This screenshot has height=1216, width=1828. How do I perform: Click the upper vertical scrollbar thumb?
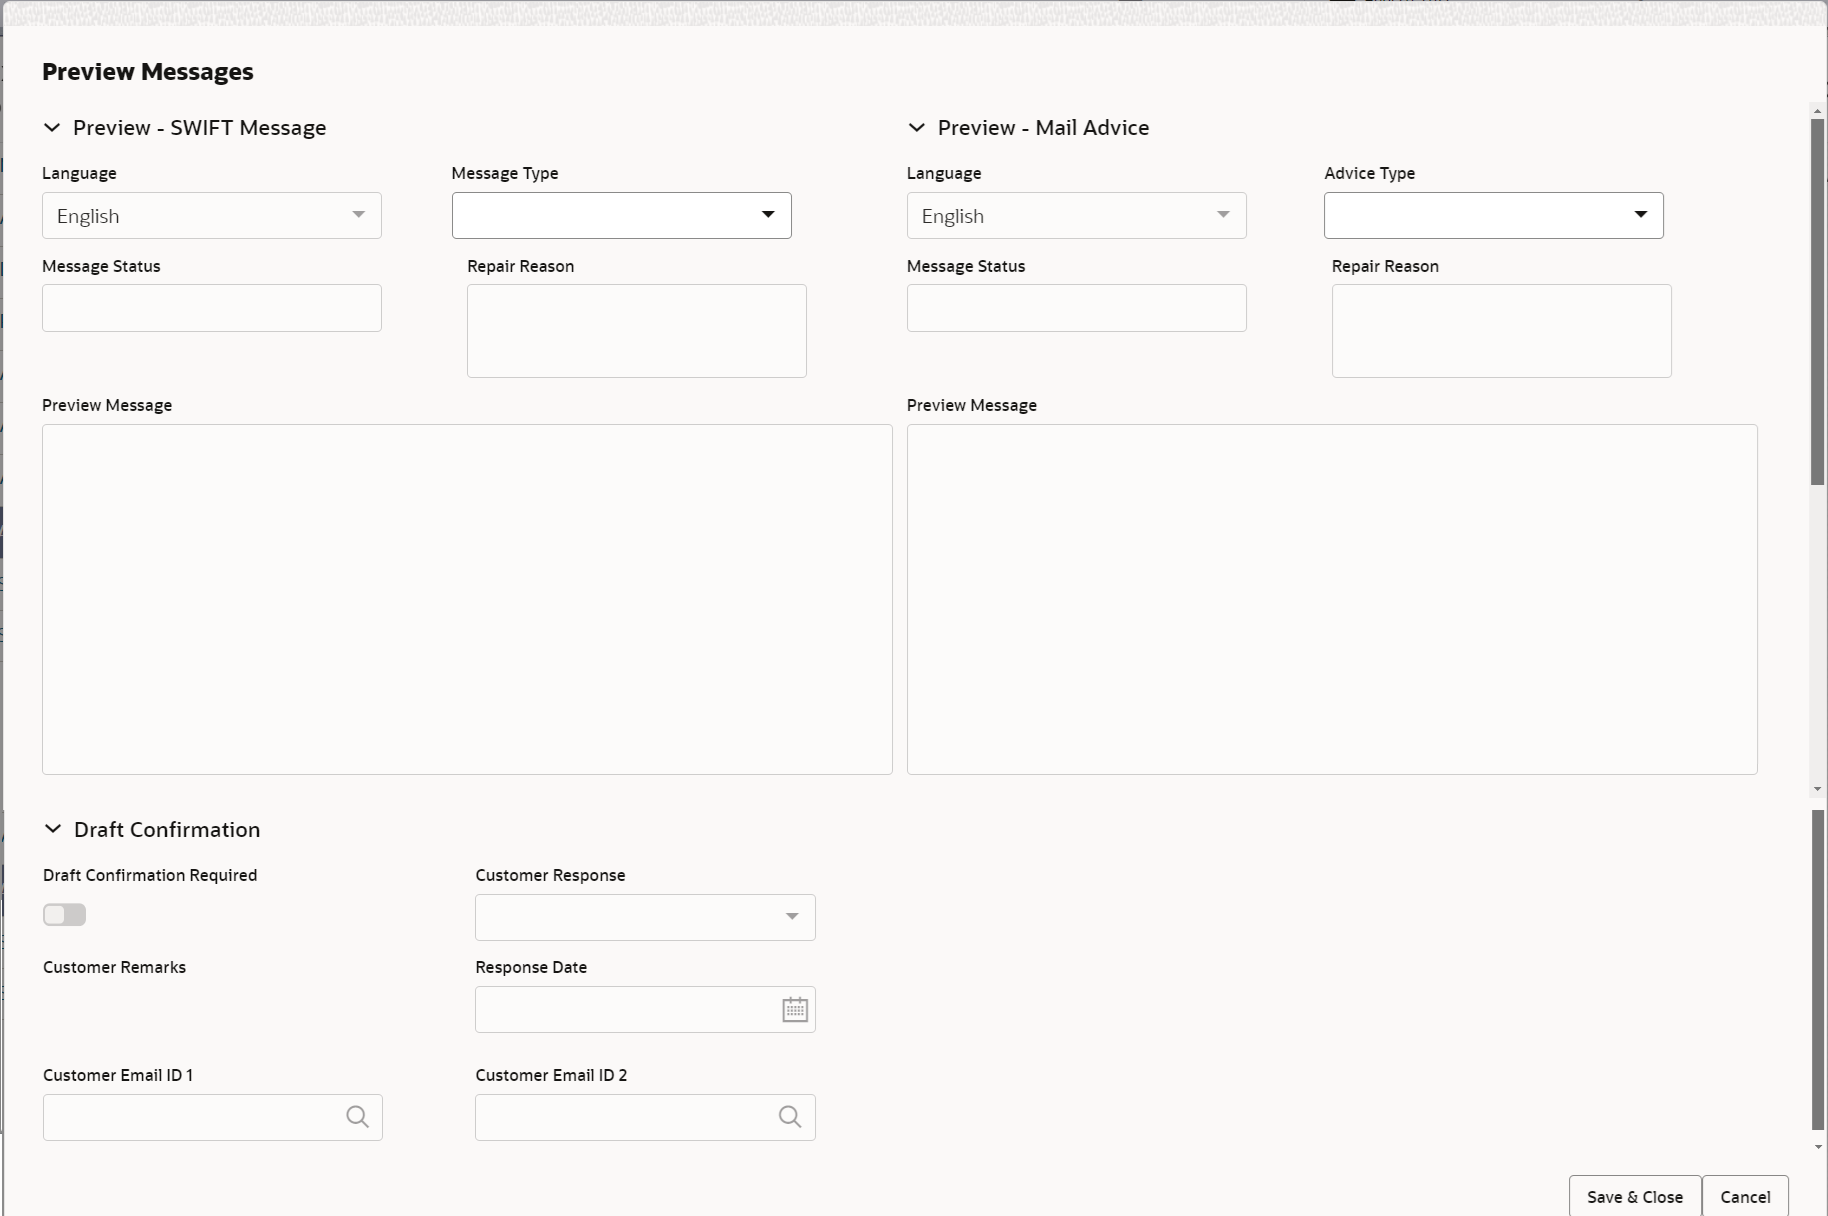1817,302
